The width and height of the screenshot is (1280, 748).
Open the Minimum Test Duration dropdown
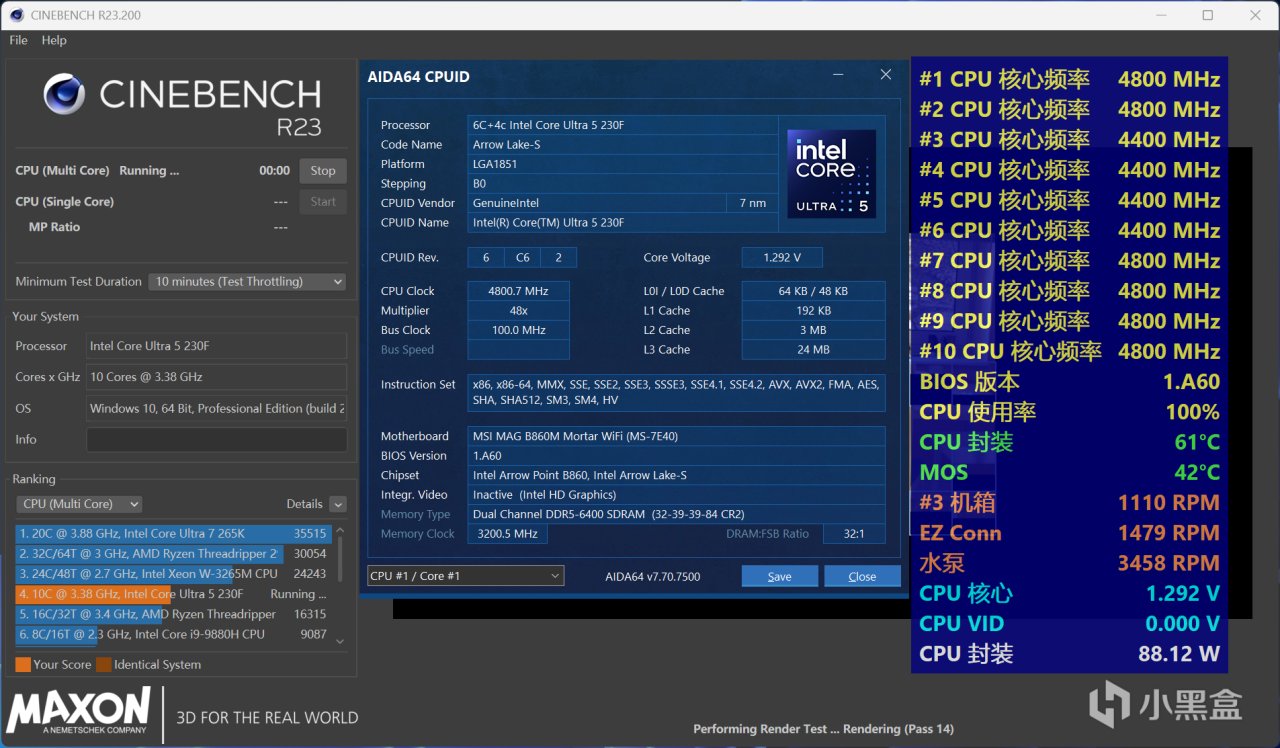click(247, 282)
